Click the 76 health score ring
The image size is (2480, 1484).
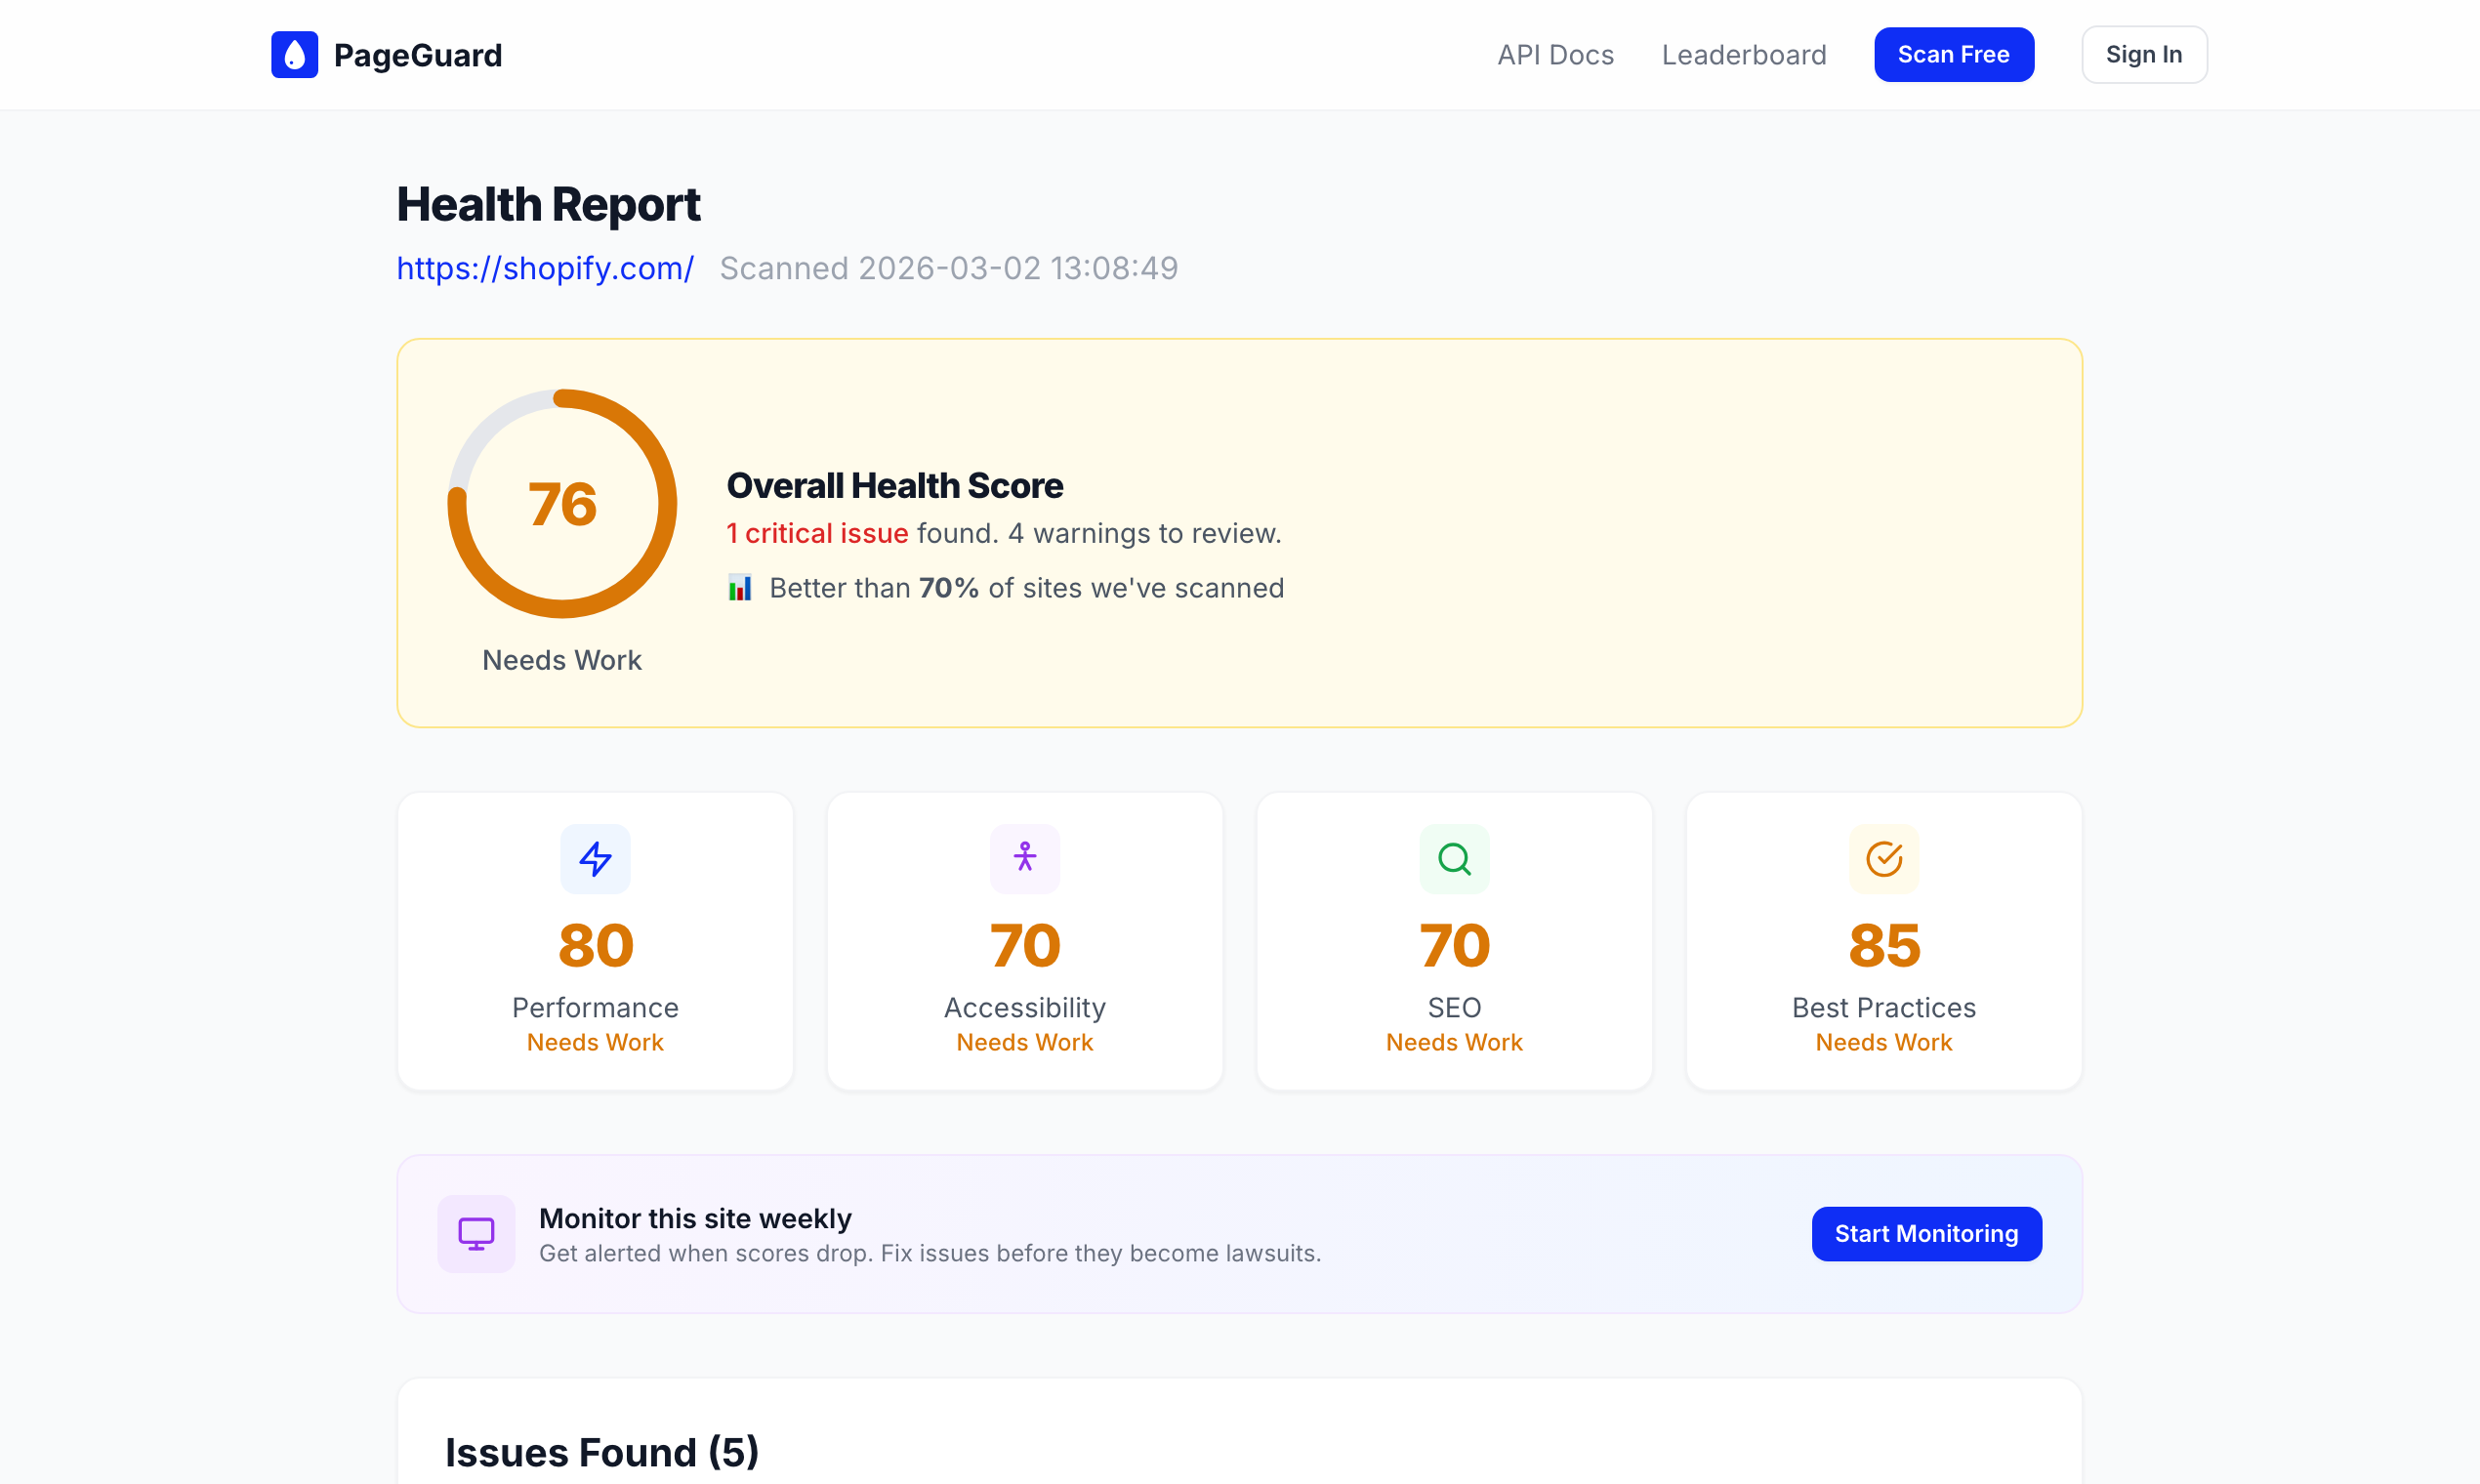pos(562,504)
